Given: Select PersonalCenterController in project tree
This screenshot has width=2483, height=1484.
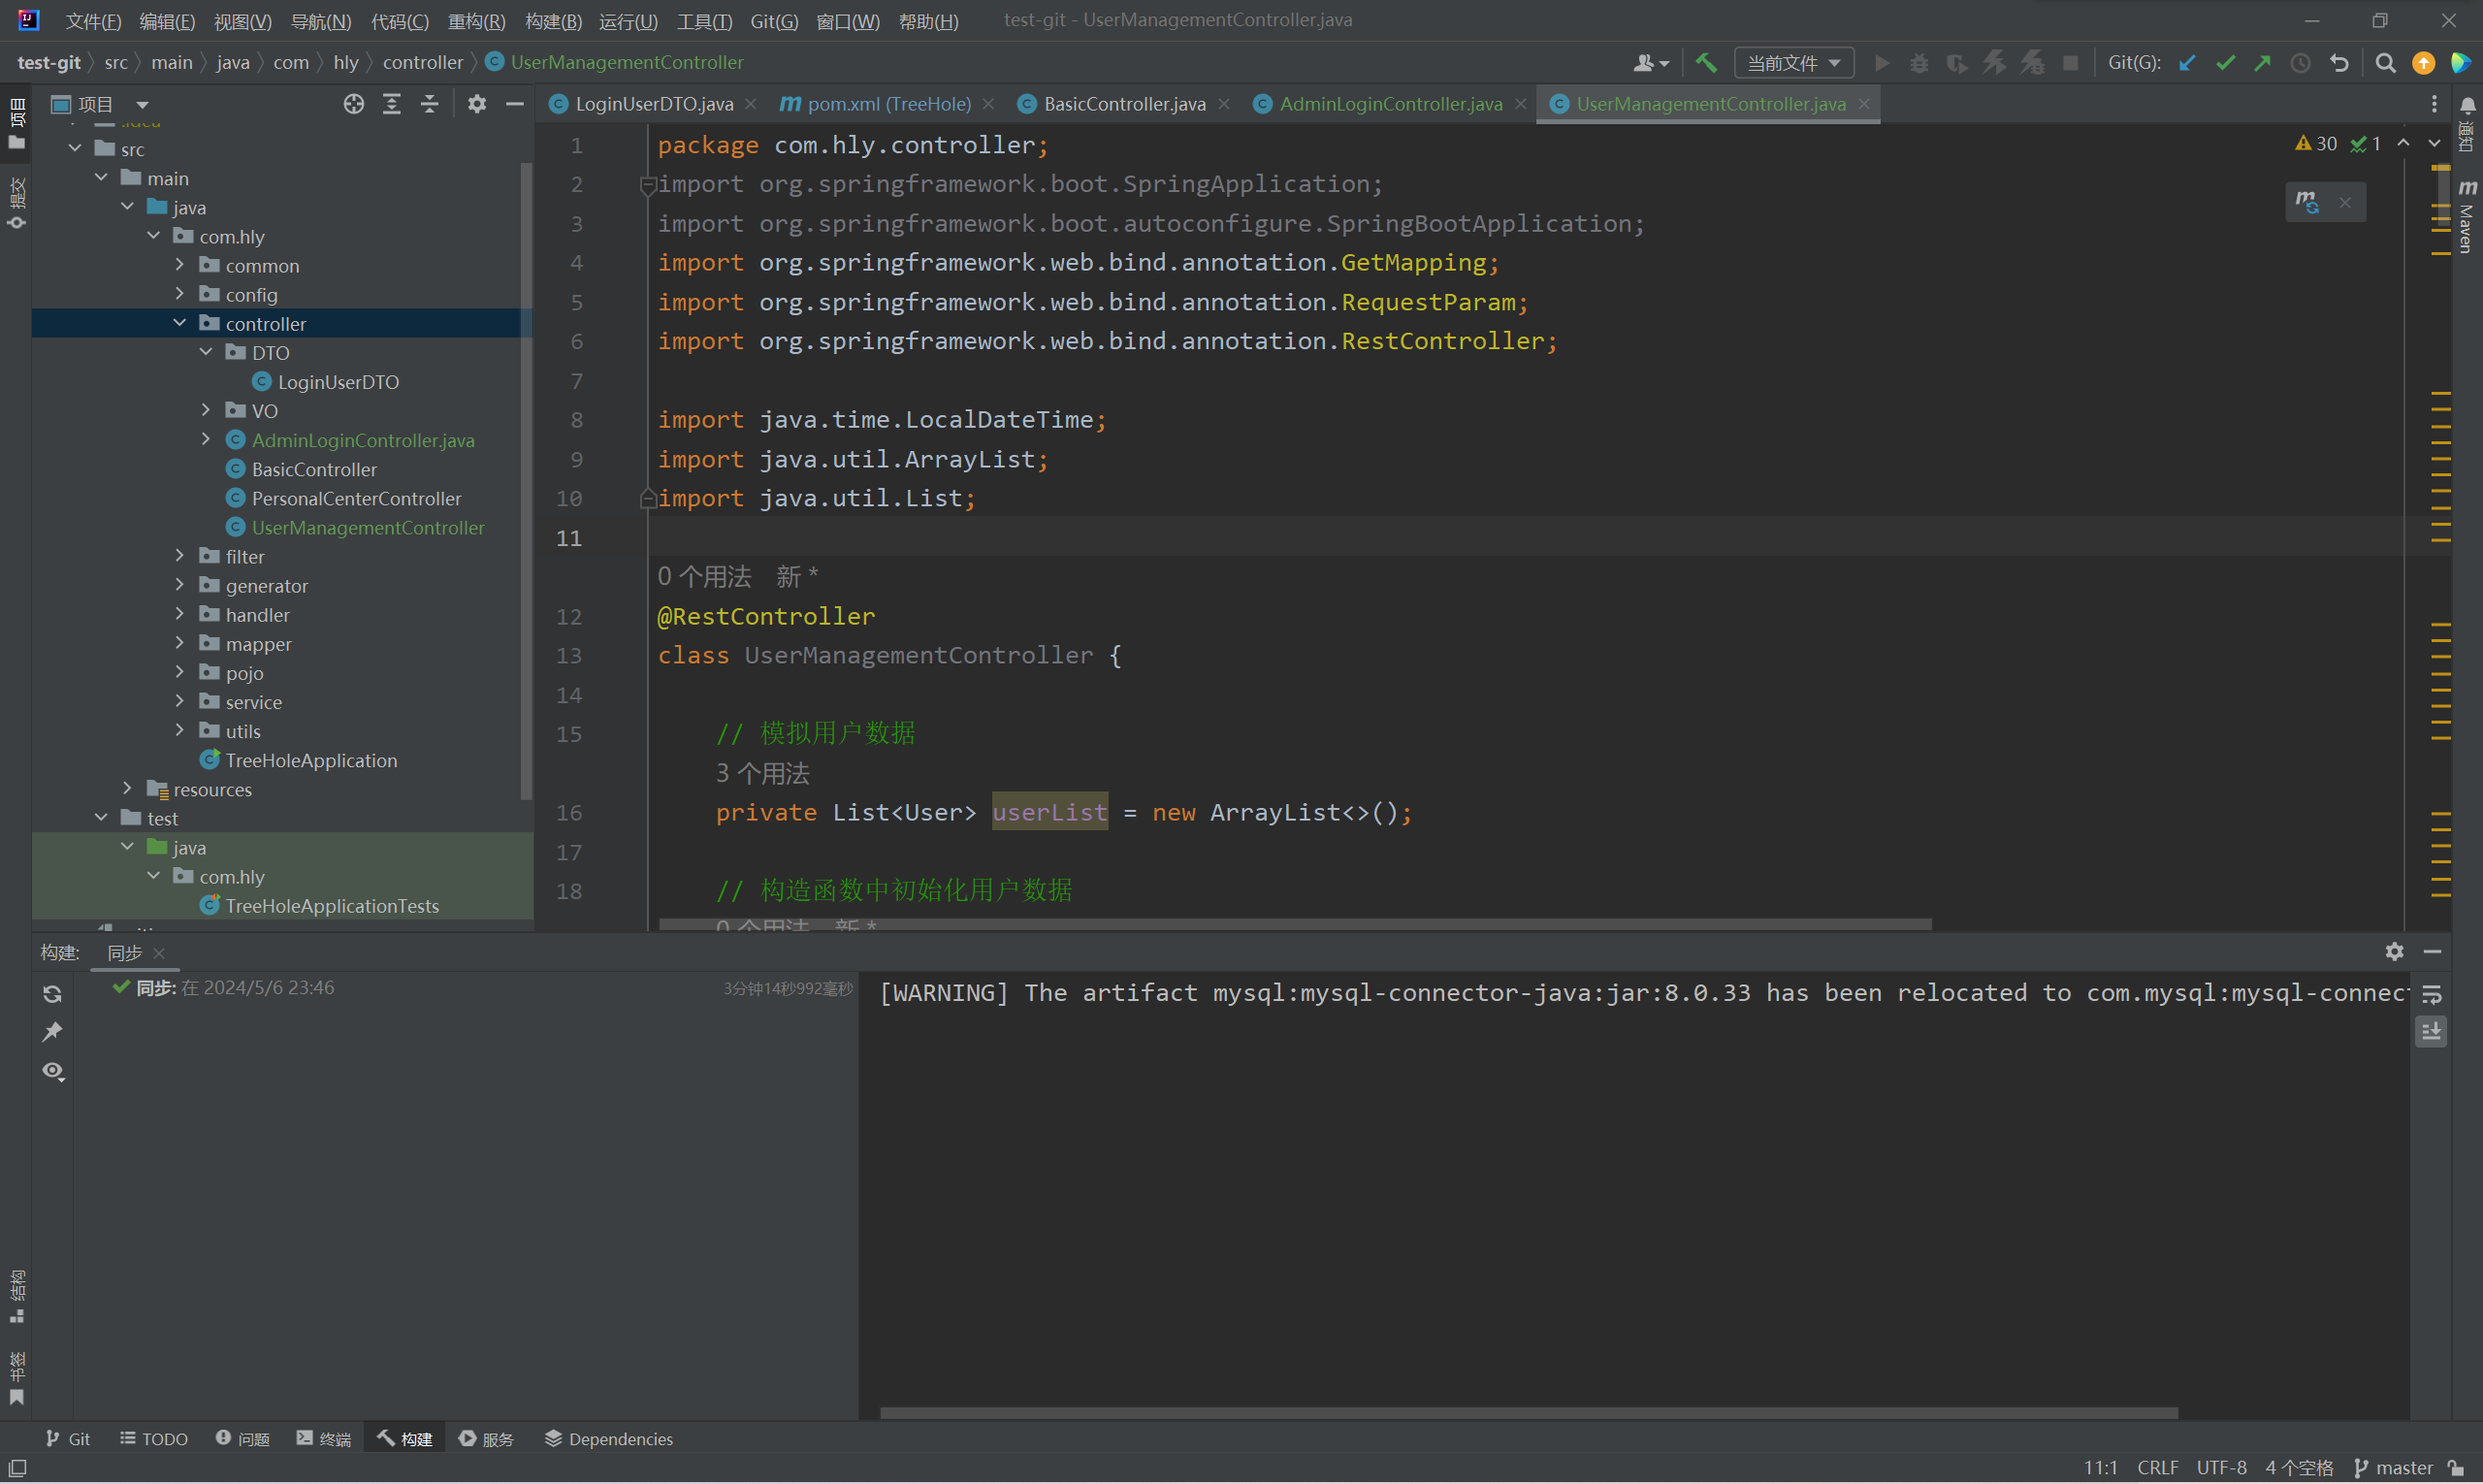Looking at the screenshot, I should pos(356,498).
